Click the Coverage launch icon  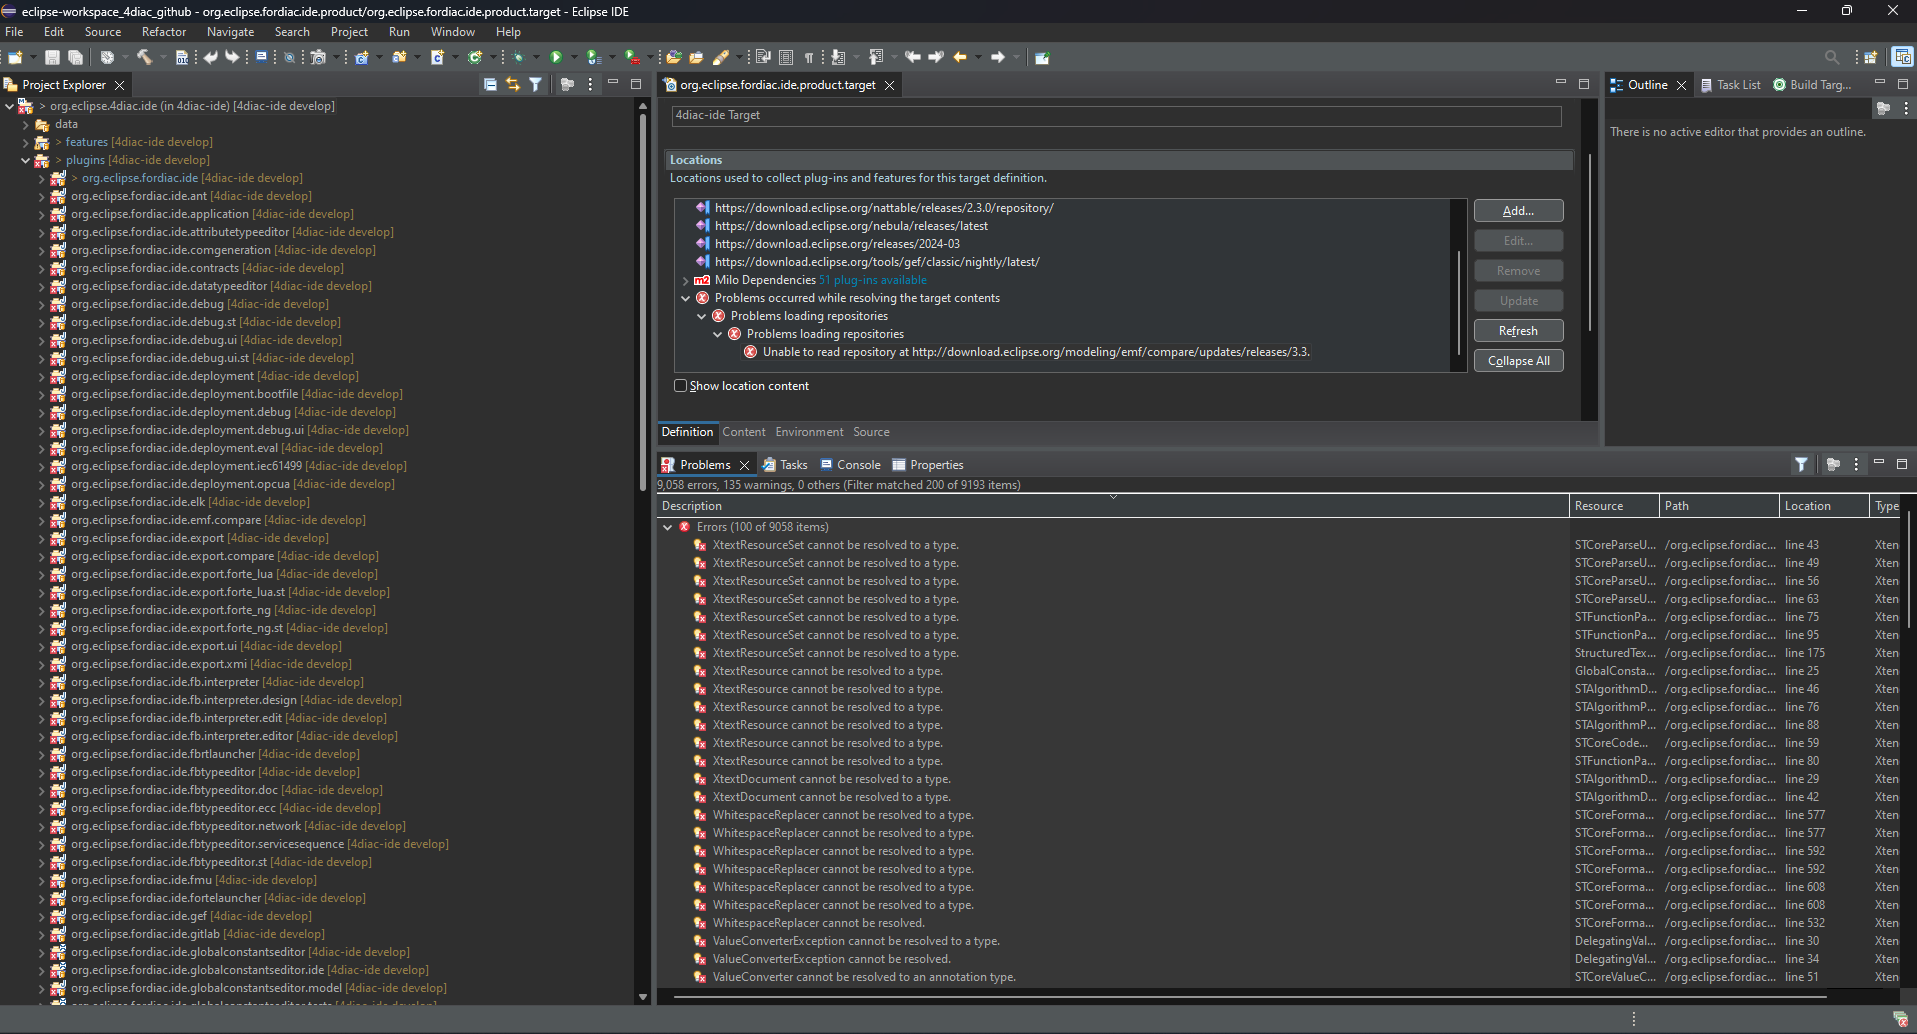point(594,57)
